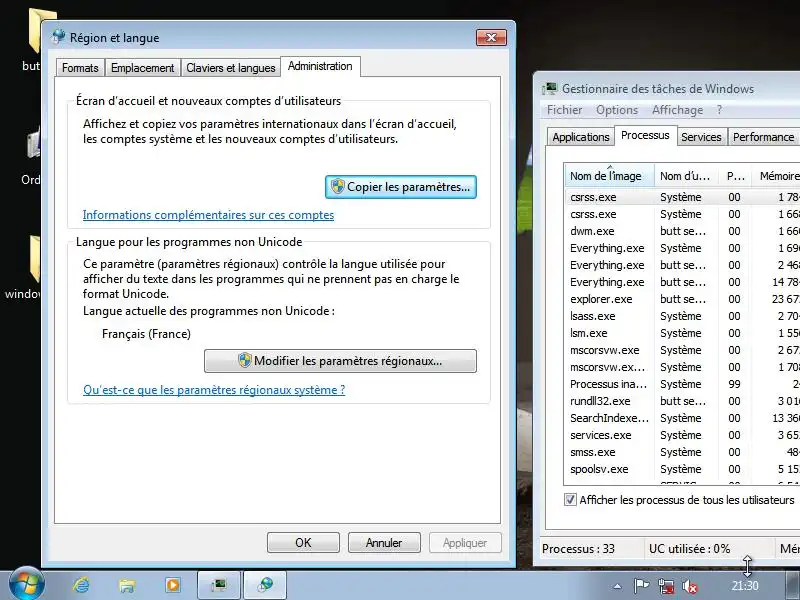Image resolution: width=800 pixels, height=600 pixels.
Task: Select the services.exe process row
Action: [x=682, y=435]
